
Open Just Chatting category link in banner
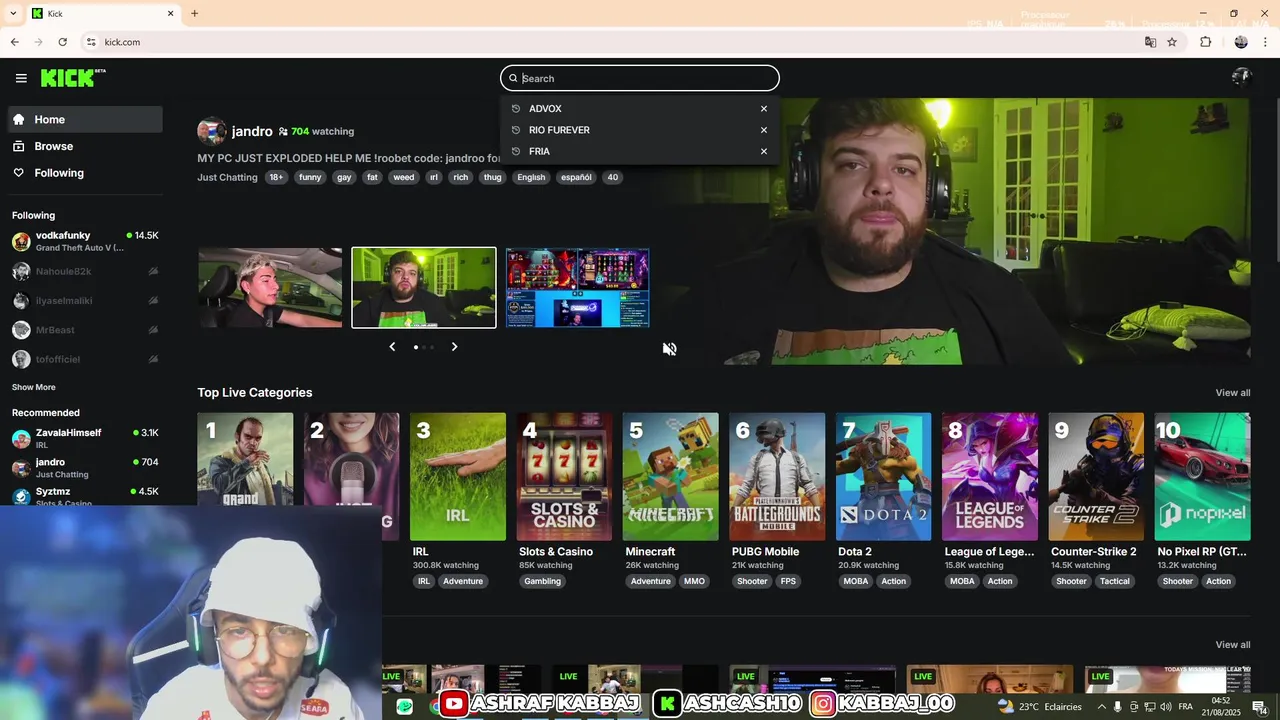click(x=227, y=177)
